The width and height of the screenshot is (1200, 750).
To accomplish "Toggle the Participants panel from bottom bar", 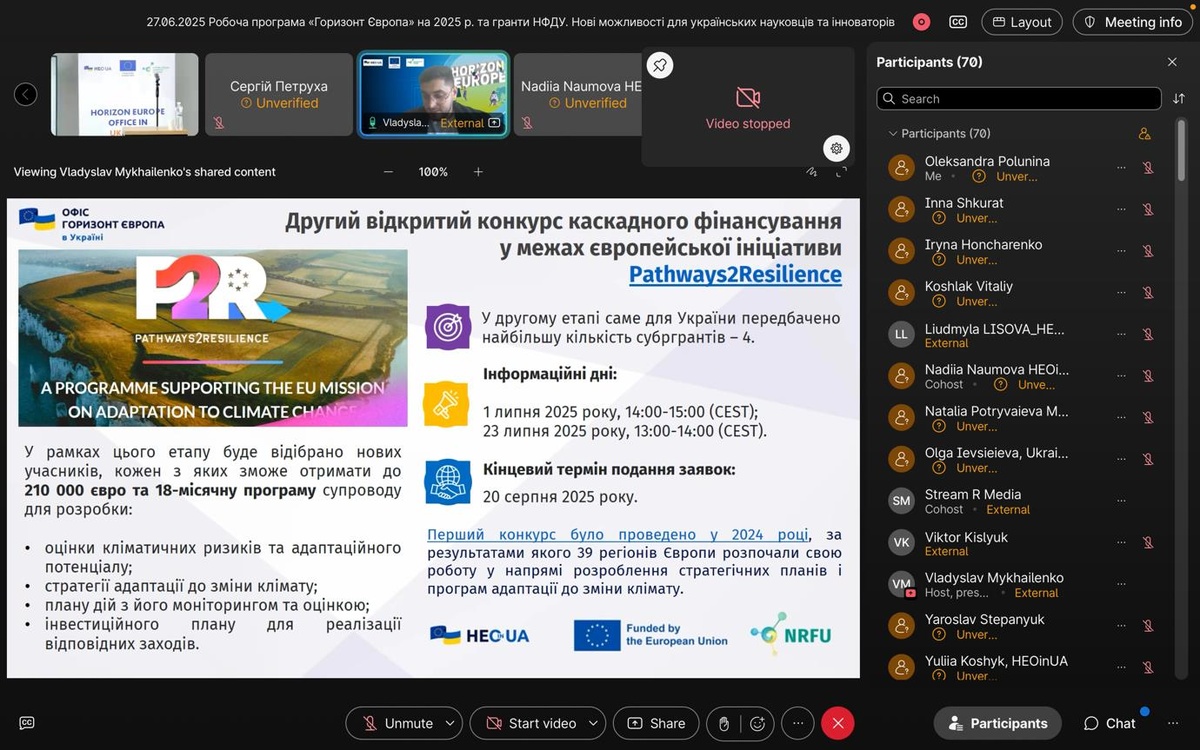I will (998, 723).
